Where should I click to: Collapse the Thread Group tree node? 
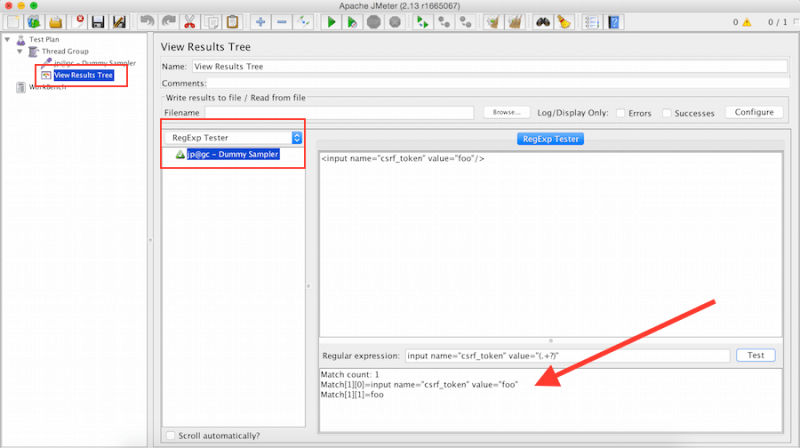19,51
